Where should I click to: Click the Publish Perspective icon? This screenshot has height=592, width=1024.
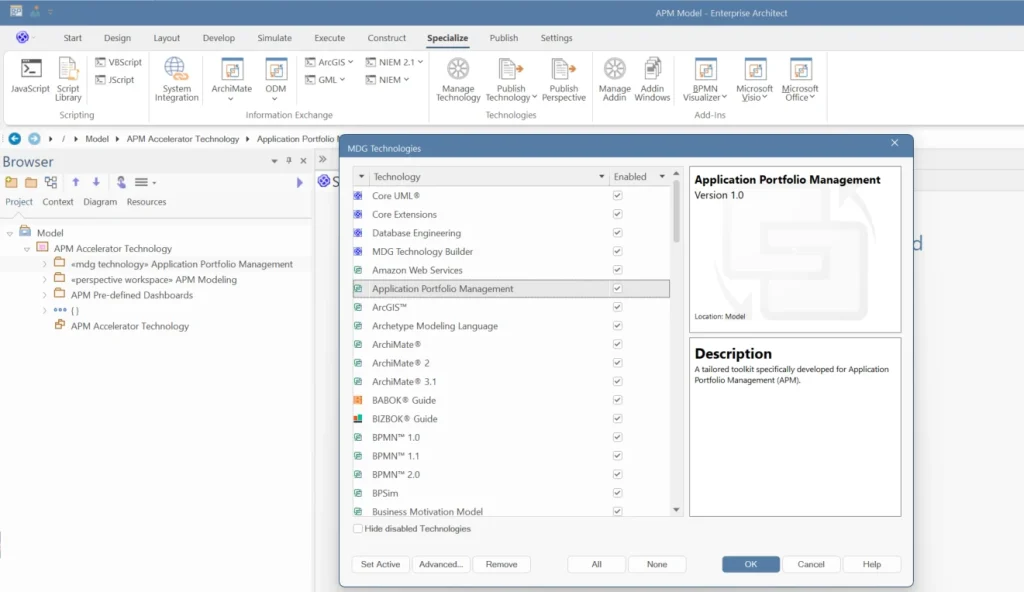564,69
